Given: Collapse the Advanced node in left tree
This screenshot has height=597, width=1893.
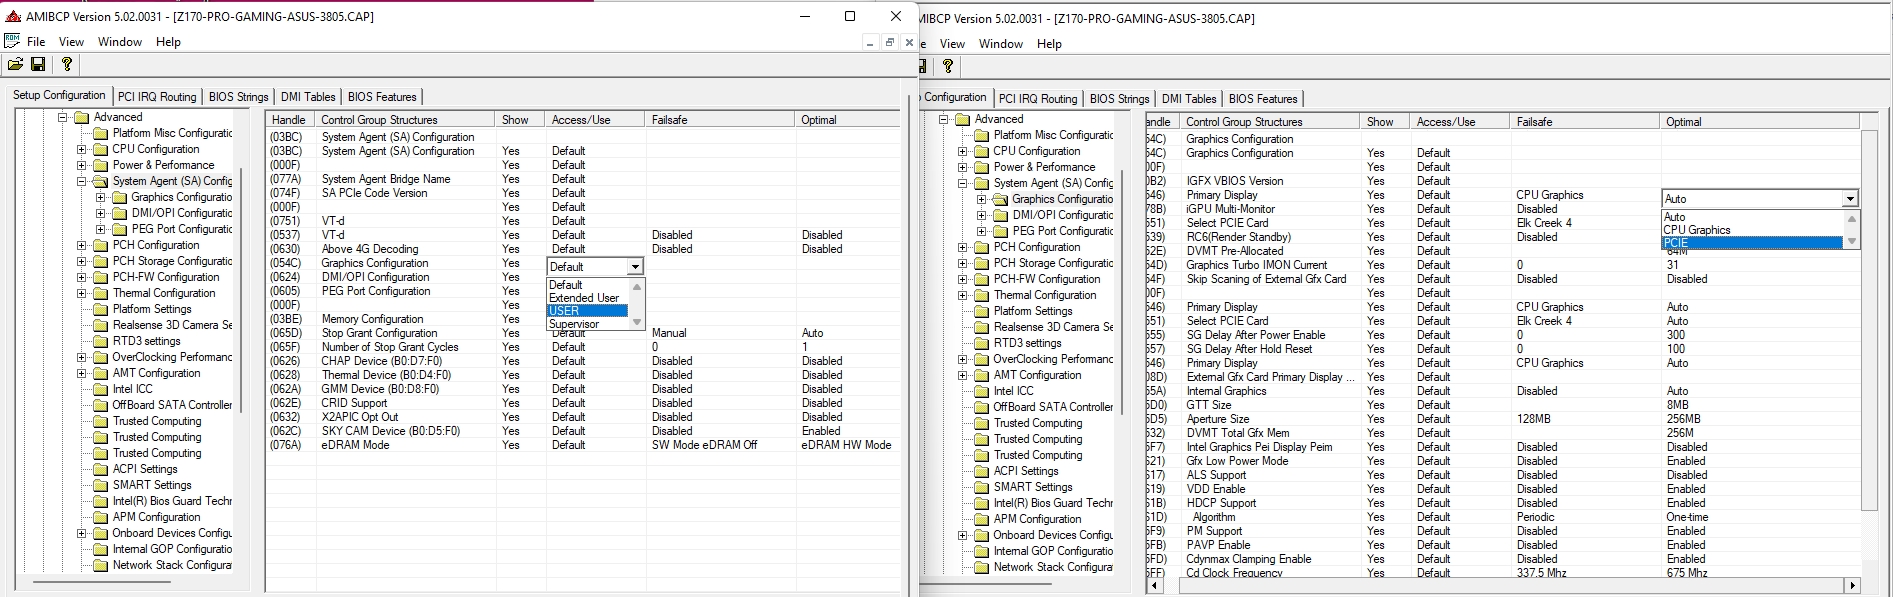Looking at the screenshot, I should coord(62,117).
